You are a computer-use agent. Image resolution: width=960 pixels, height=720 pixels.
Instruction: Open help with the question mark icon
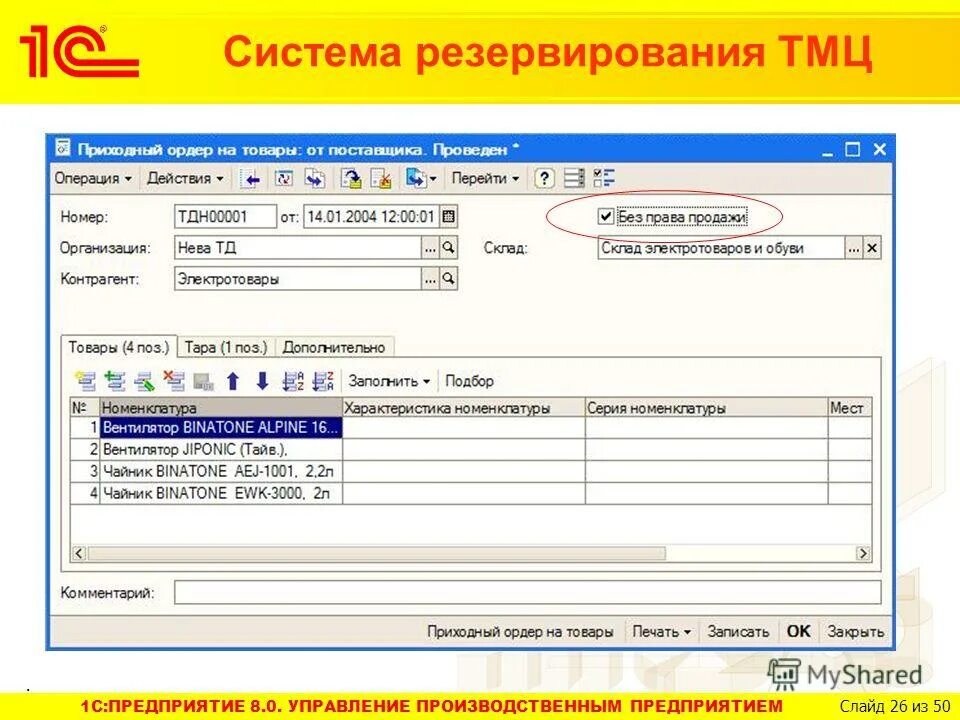544,179
